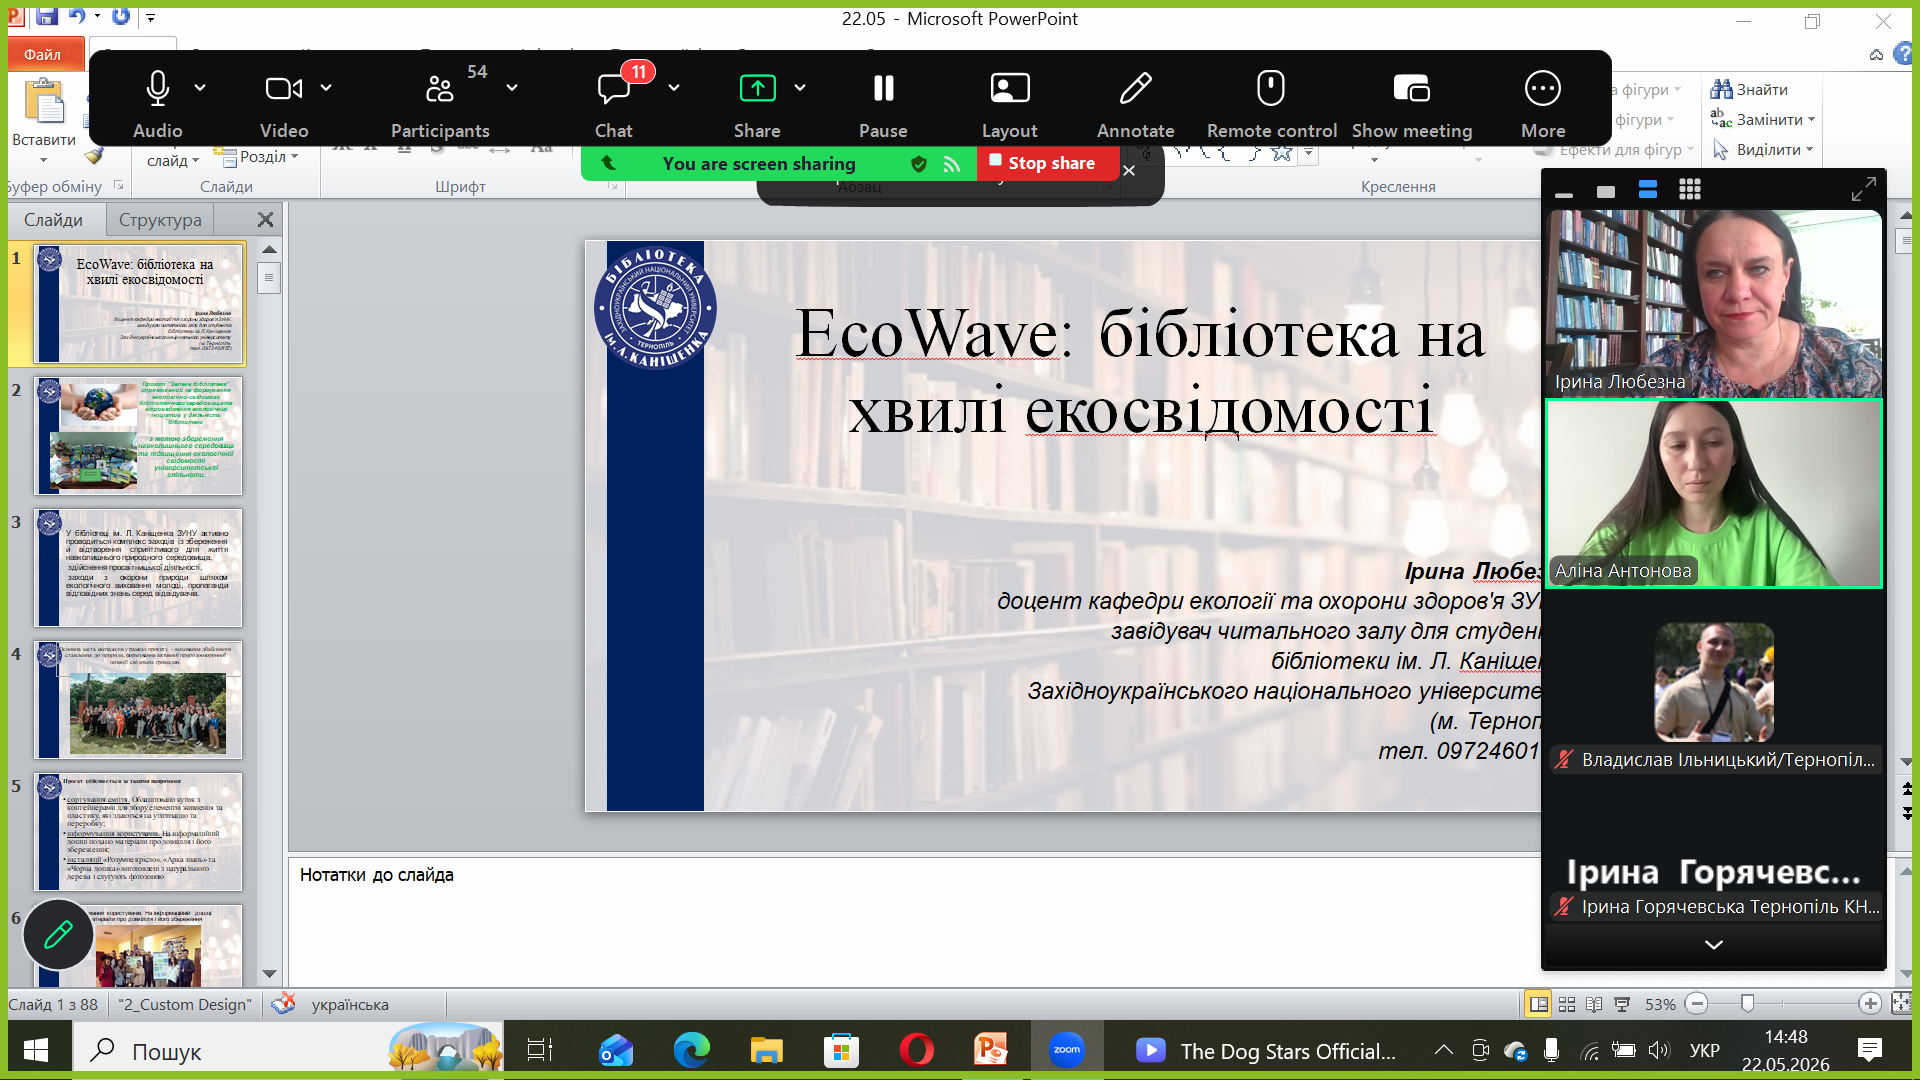Switch video panel to grid view
This screenshot has width=1920, height=1080.
coord(1690,190)
